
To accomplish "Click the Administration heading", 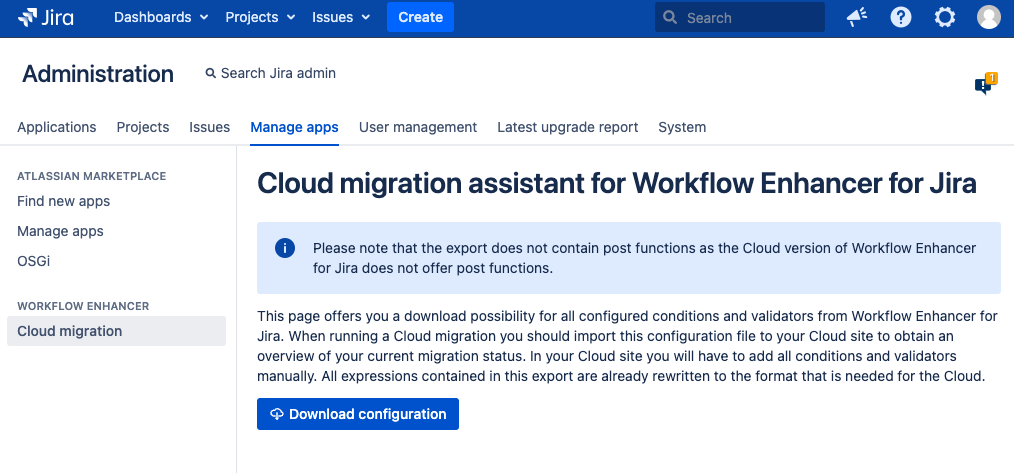I will [98, 74].
